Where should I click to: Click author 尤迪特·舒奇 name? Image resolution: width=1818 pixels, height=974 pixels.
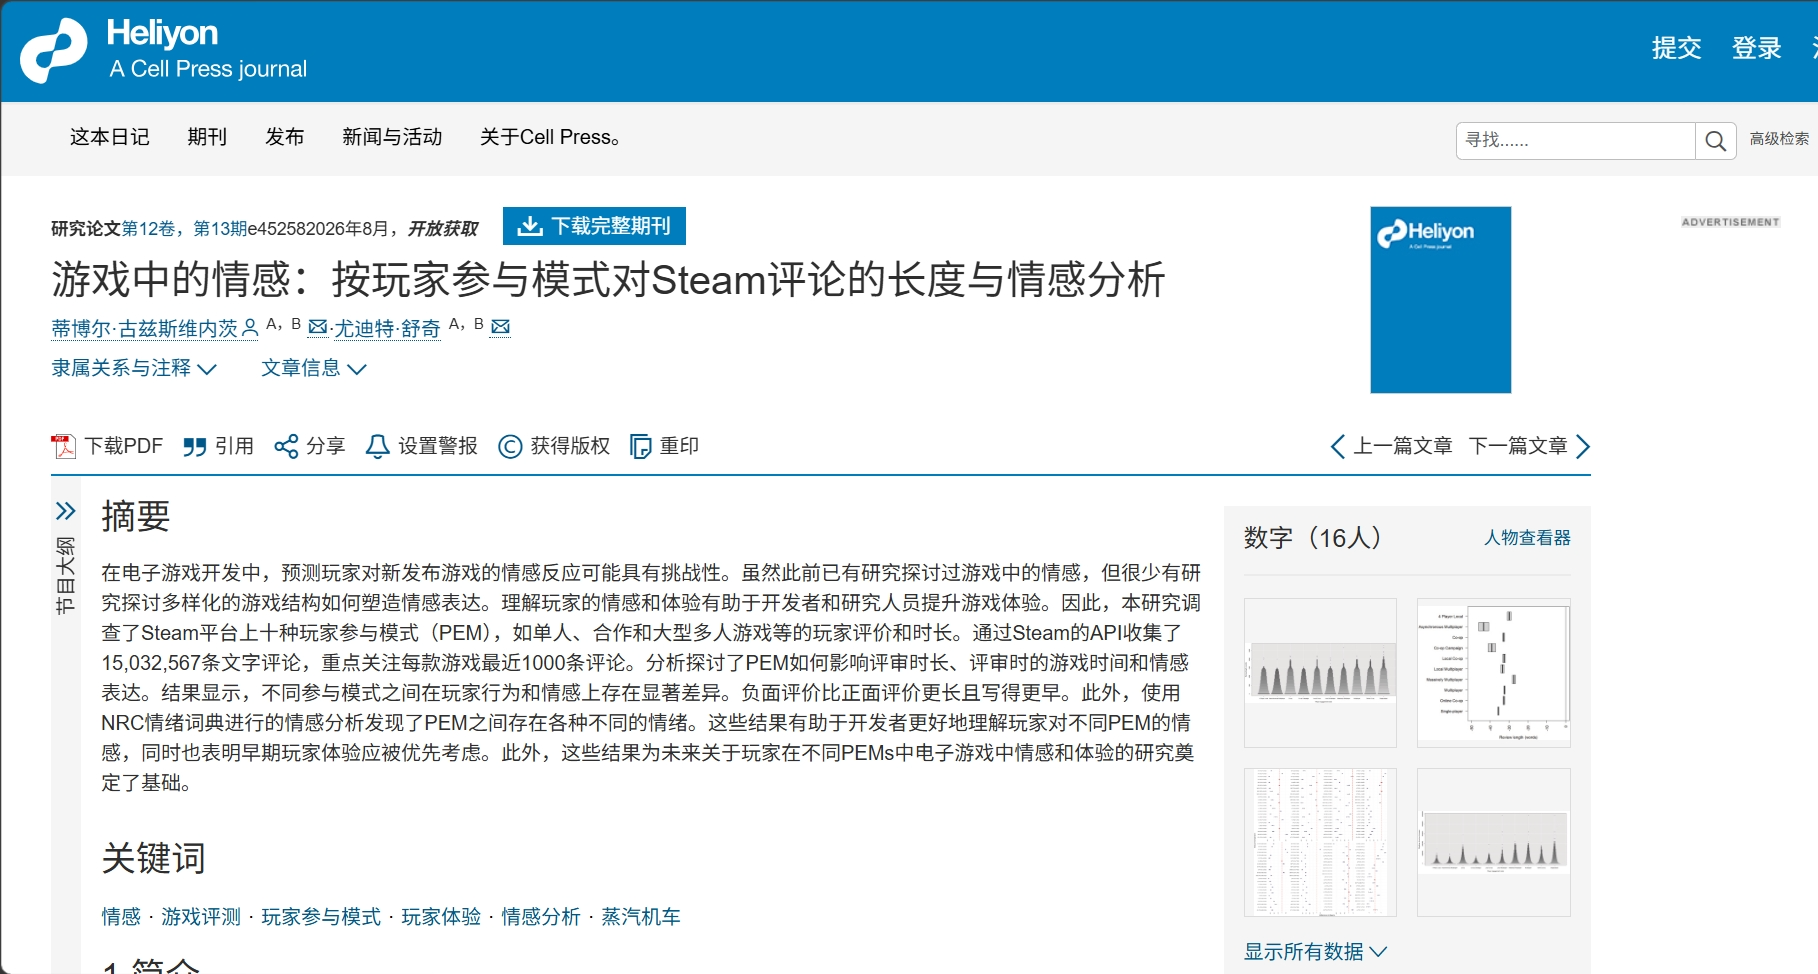point(387,328)
